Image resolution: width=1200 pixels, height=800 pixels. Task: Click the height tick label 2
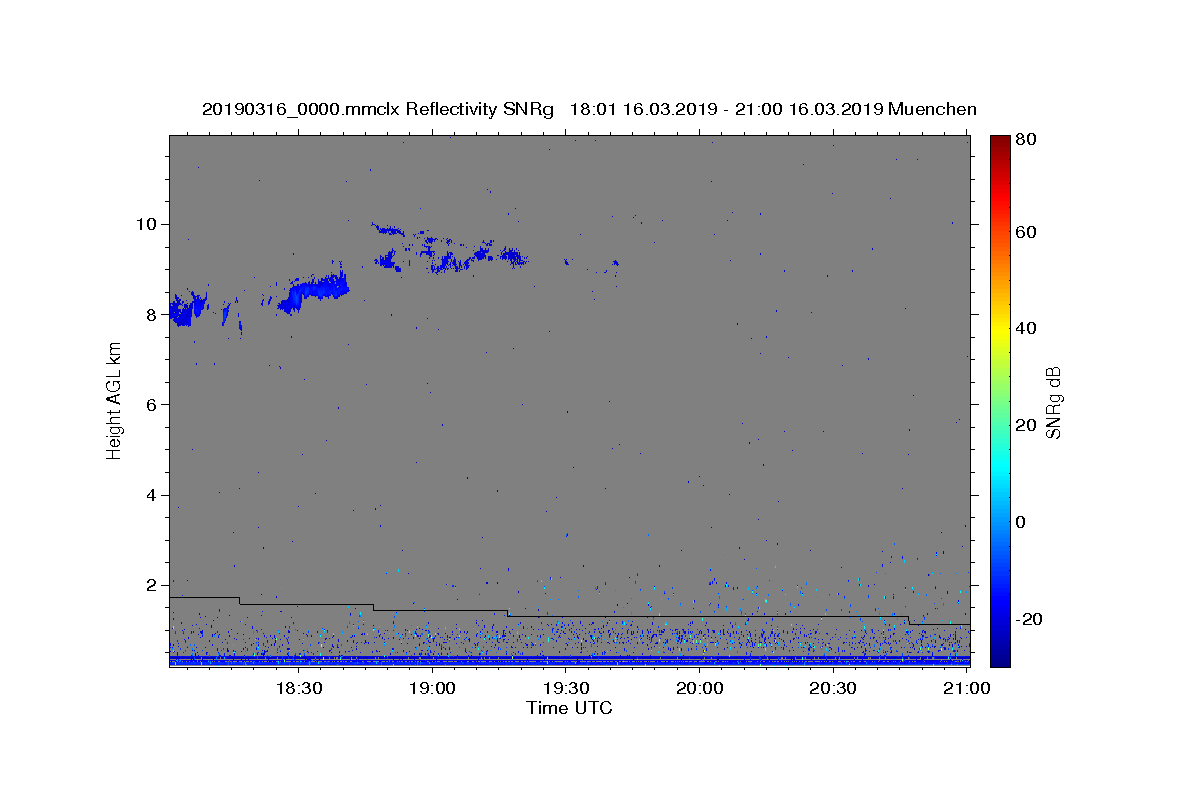point(151,585)
